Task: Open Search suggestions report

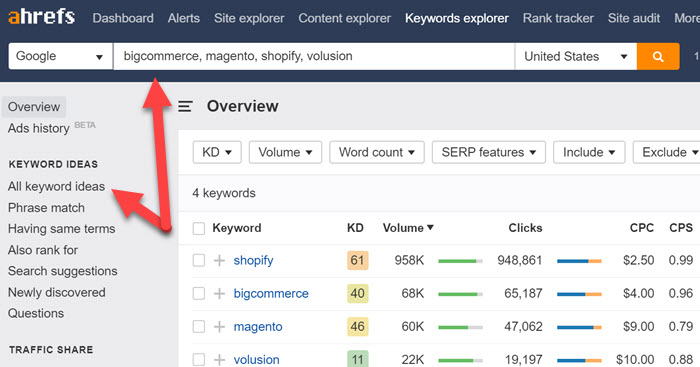Action: [x=62, y=271]
